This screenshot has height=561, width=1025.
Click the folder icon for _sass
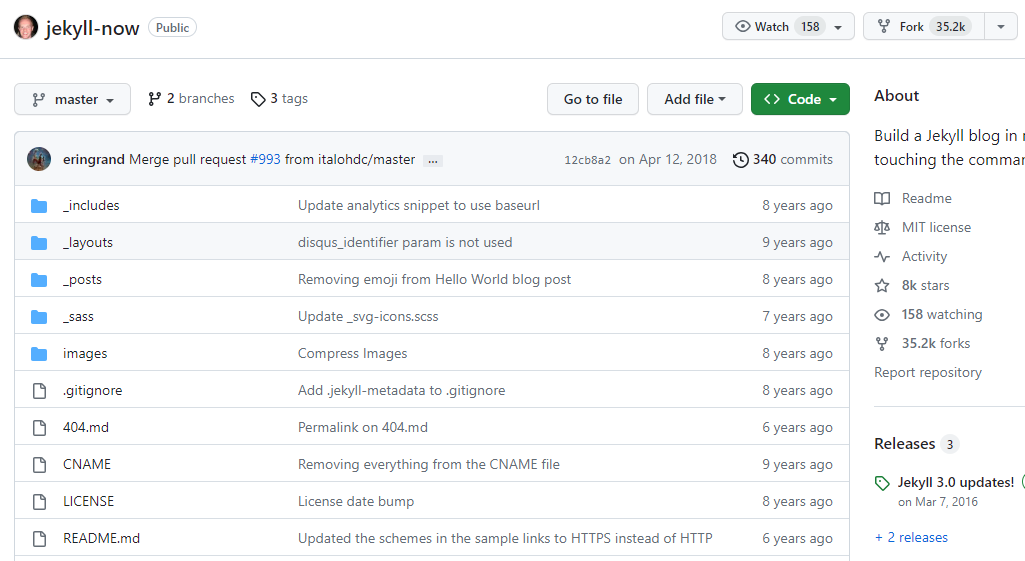click(39, 317)
